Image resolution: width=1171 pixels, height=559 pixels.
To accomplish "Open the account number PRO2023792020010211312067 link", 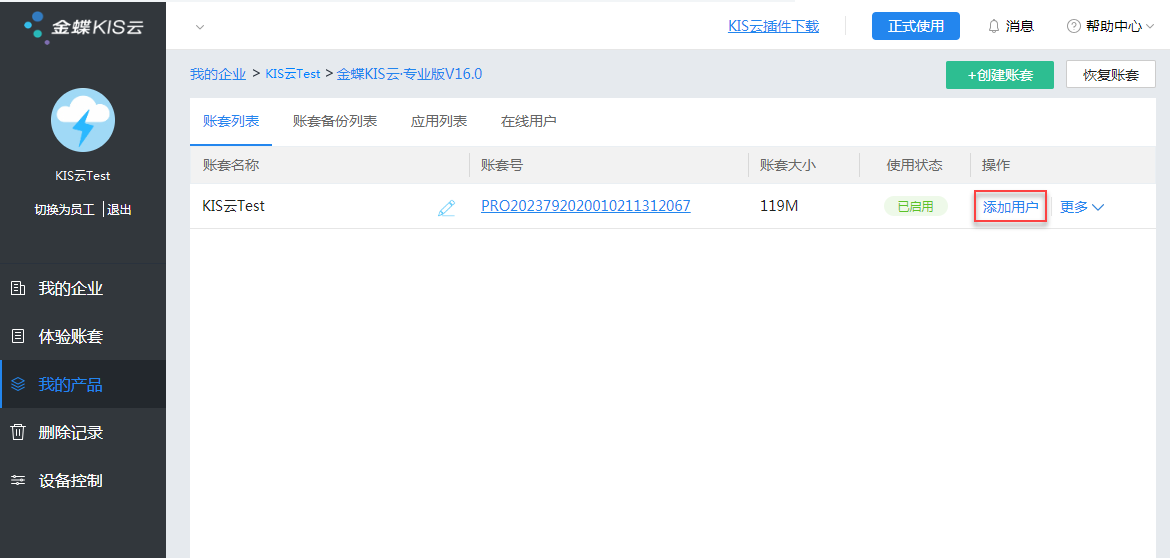I will (x=586, y=206).
